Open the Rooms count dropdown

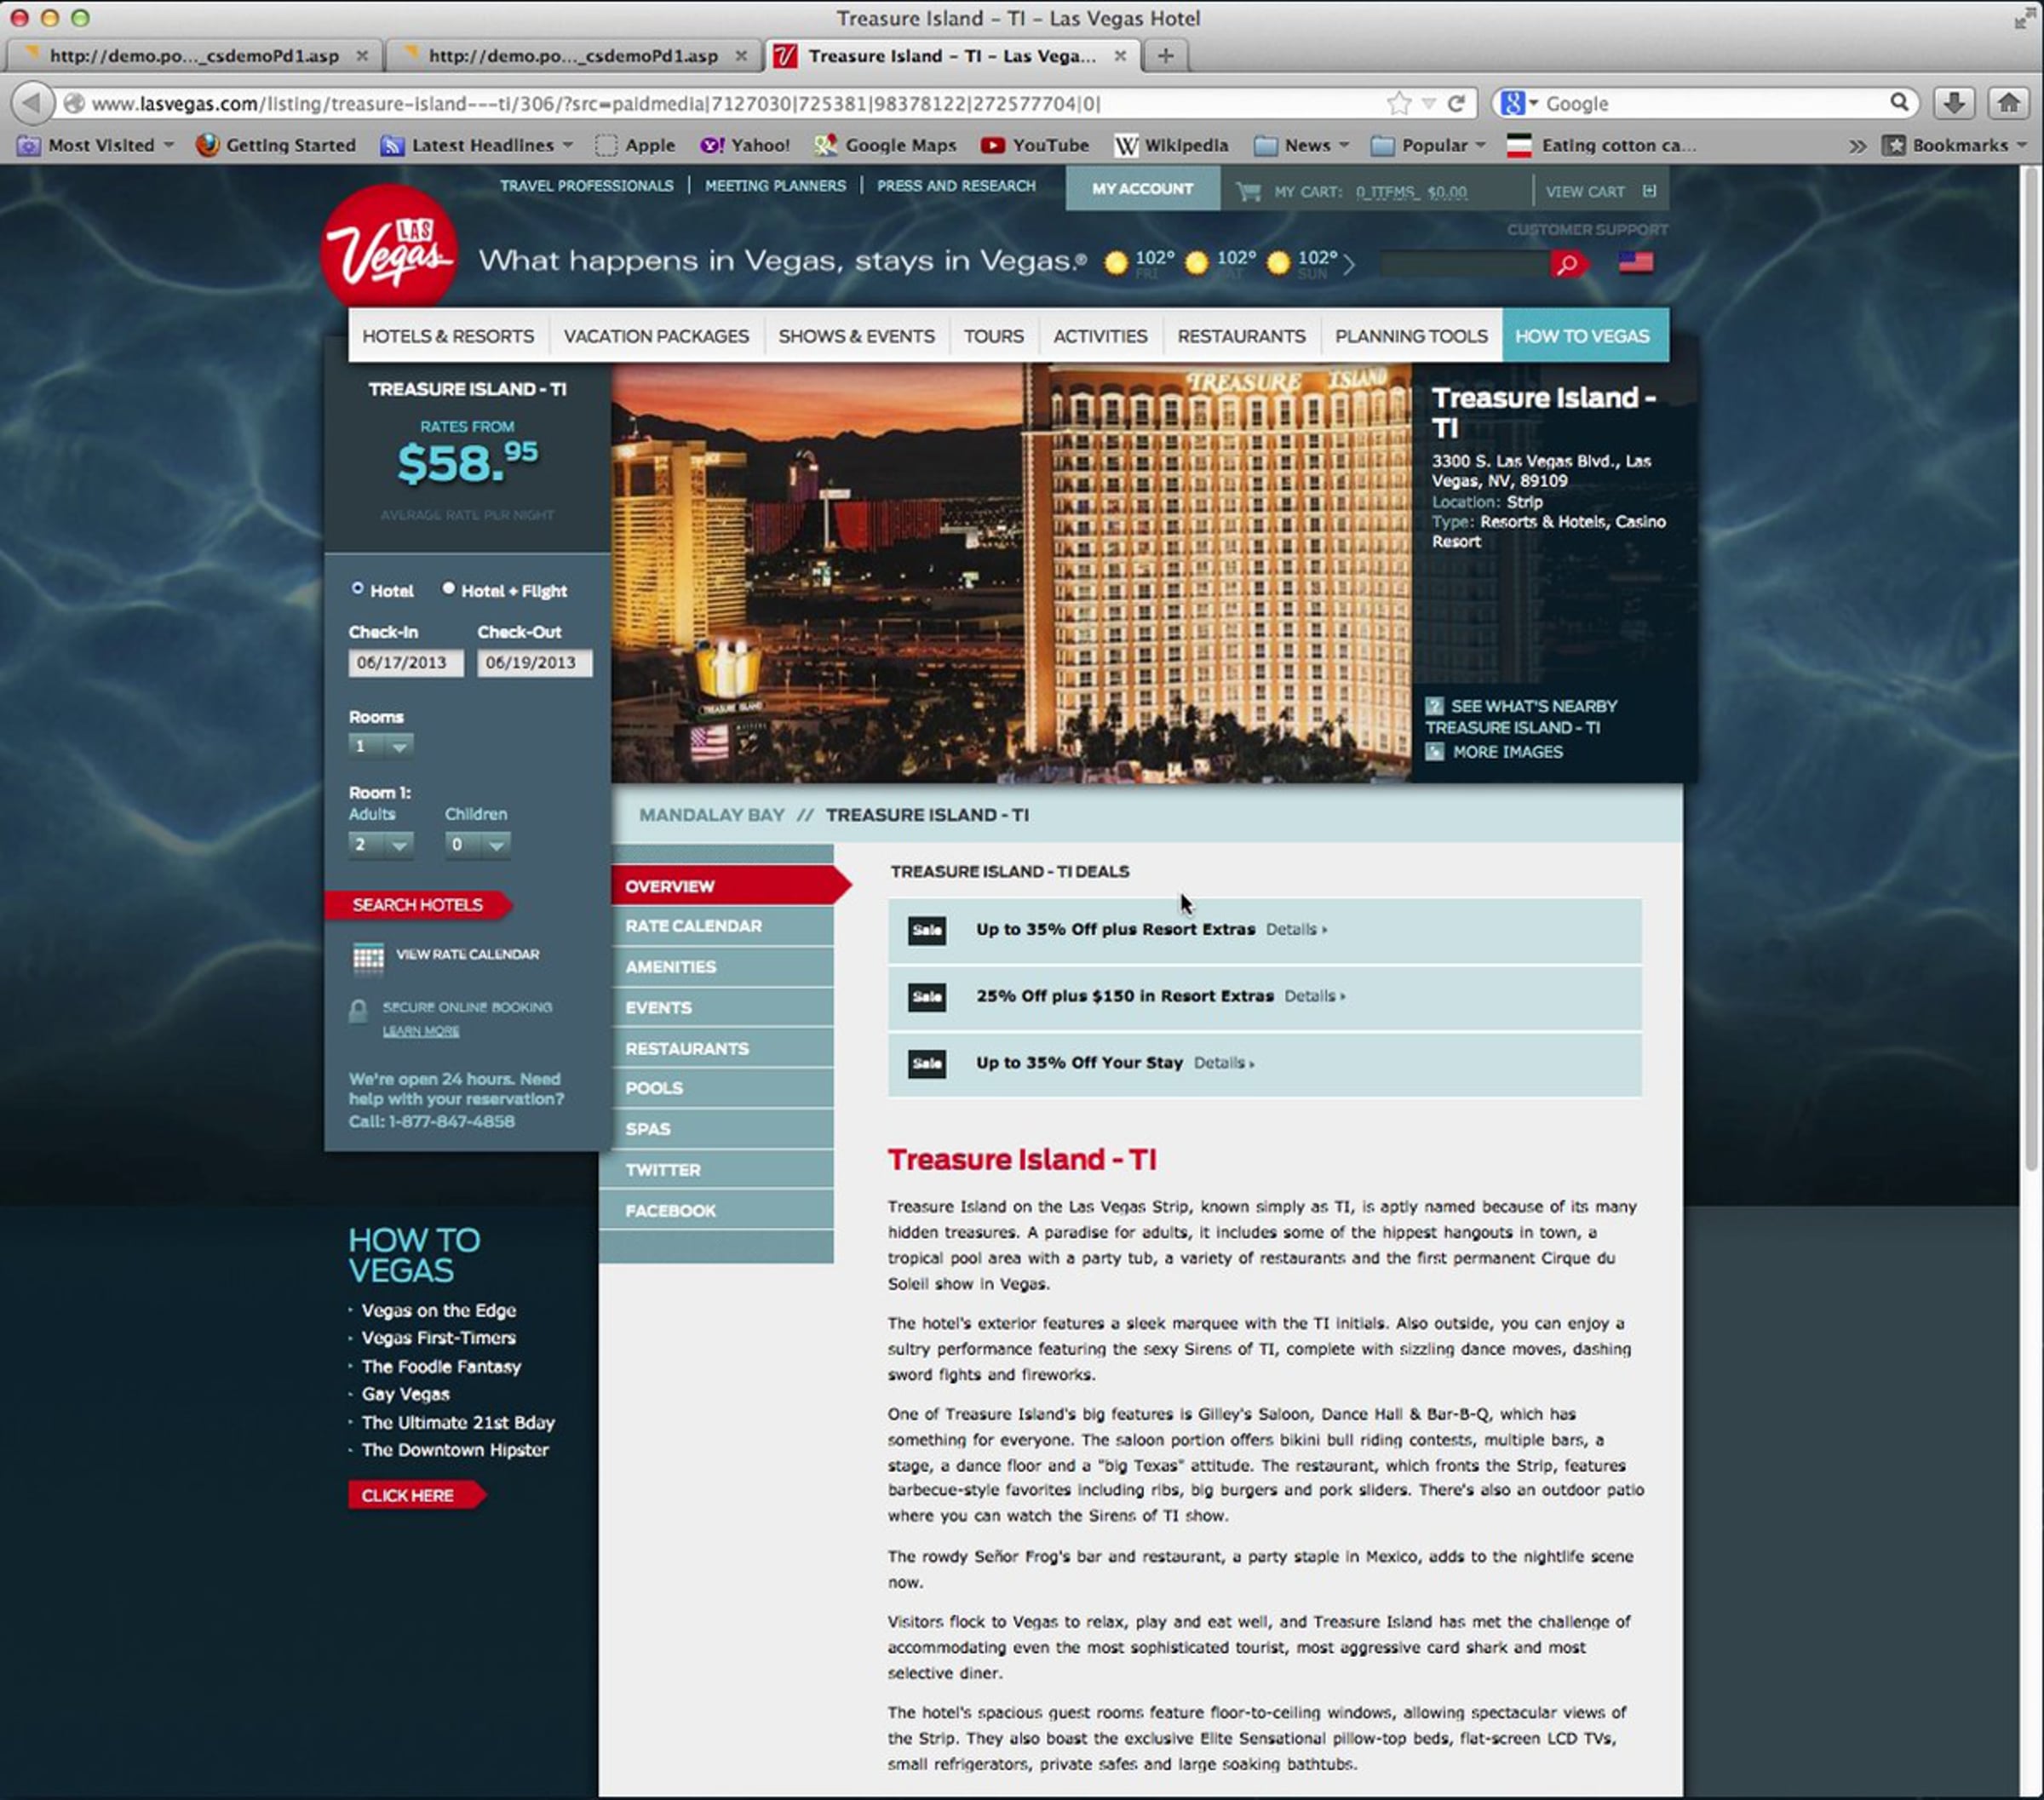pos(380,746)
